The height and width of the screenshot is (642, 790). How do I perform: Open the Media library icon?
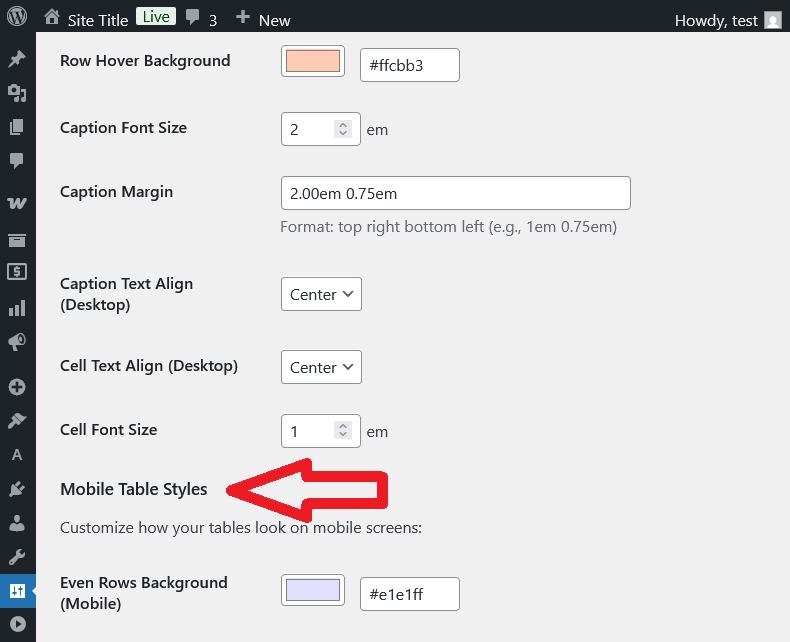pyautogui.click(x=17, y=93)
